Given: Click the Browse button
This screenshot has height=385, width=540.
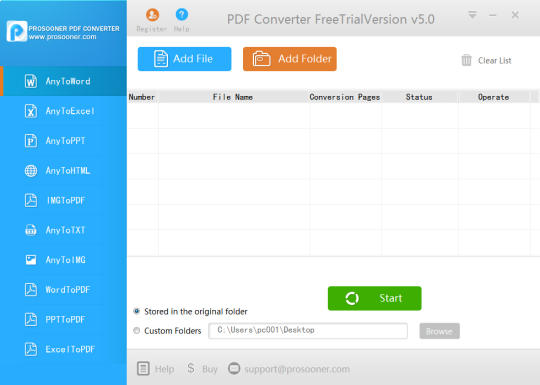Looking at the screenshot, I should coord(439,331).
